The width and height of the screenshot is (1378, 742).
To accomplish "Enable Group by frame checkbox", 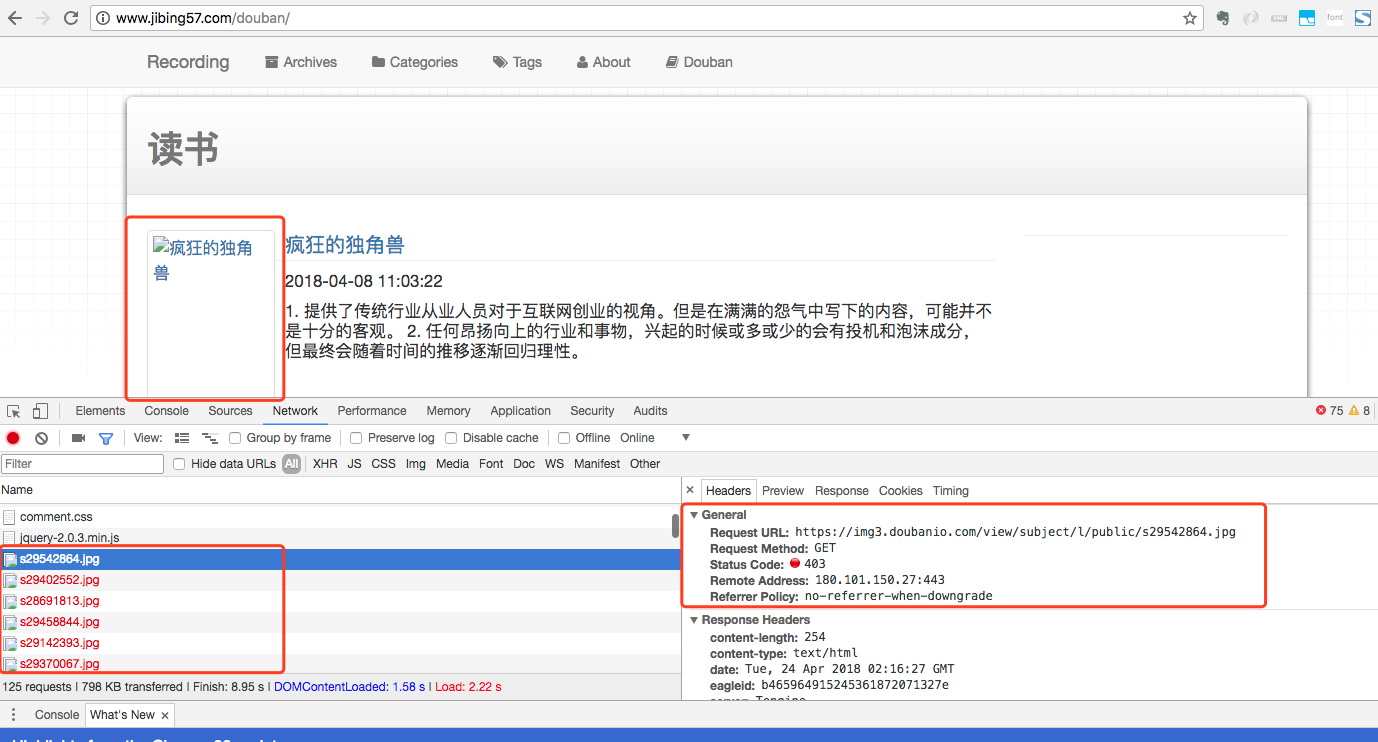I will tap(235, 438).
